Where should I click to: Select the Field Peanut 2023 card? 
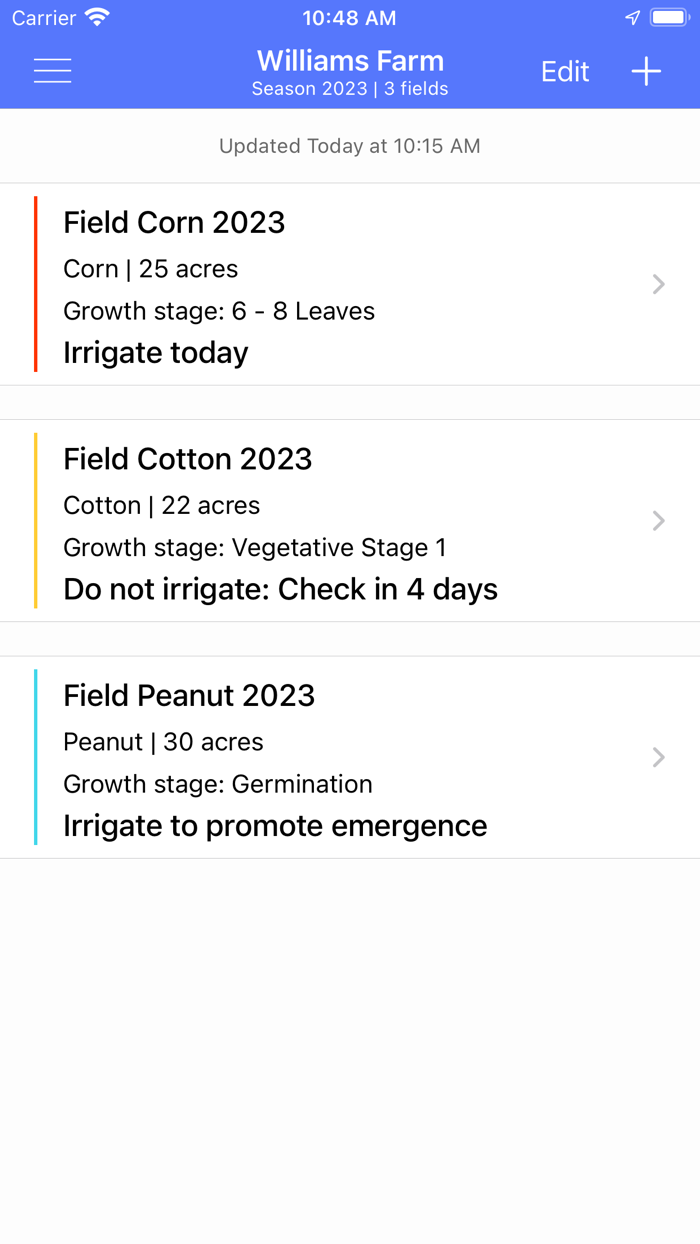[350, 757]
